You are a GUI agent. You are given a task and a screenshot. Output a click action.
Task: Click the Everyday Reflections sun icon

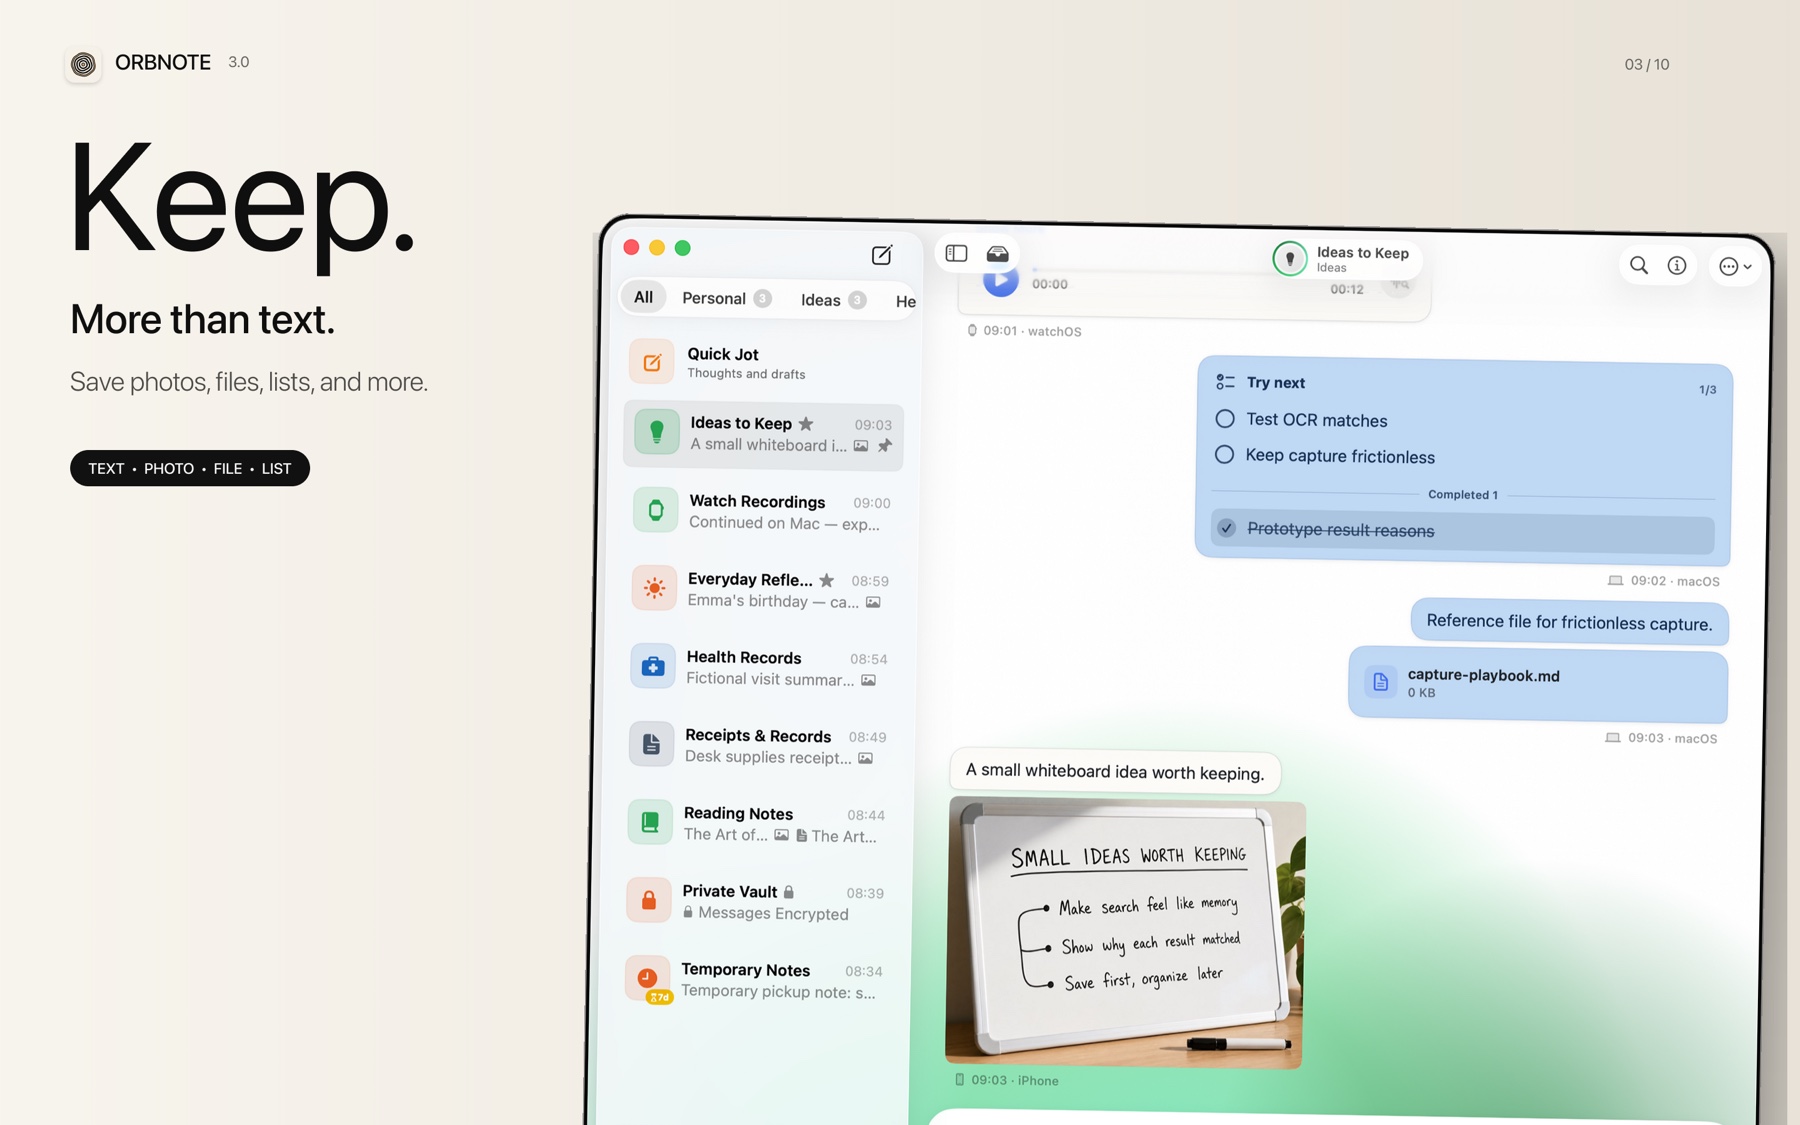654,588
